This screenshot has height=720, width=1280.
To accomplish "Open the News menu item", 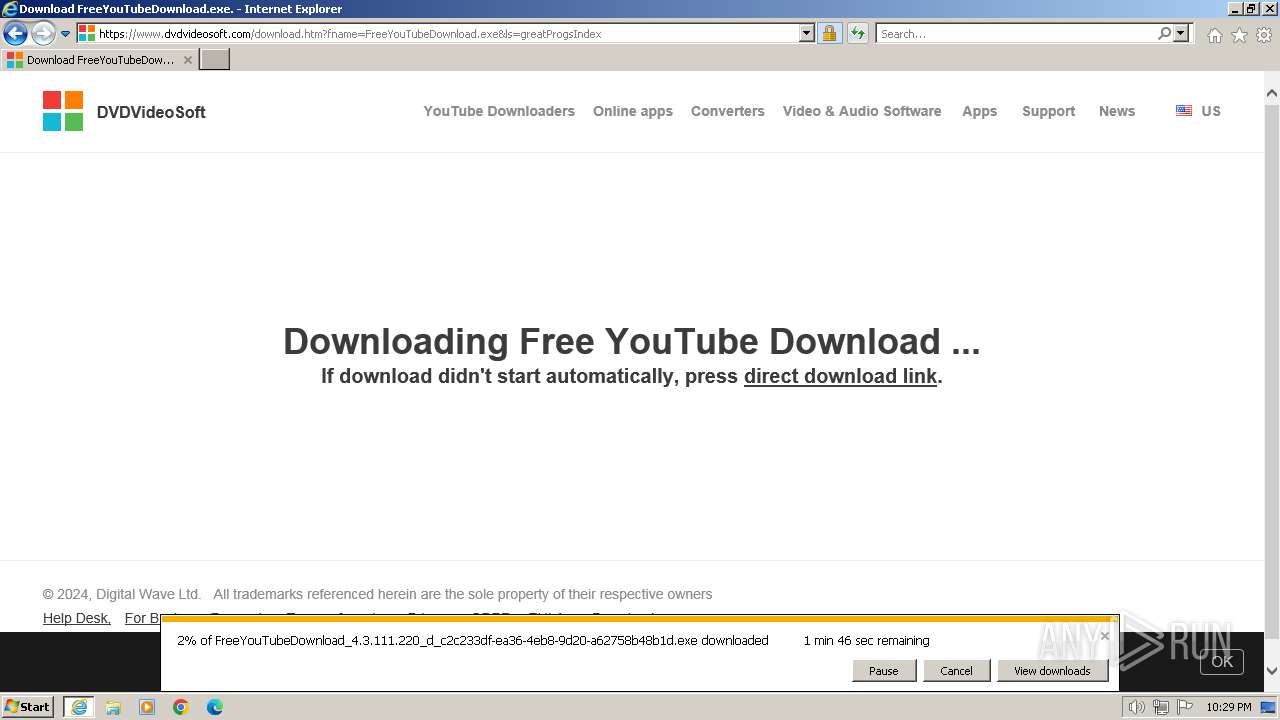I will pyautogui.click(x=1117, y=111).
